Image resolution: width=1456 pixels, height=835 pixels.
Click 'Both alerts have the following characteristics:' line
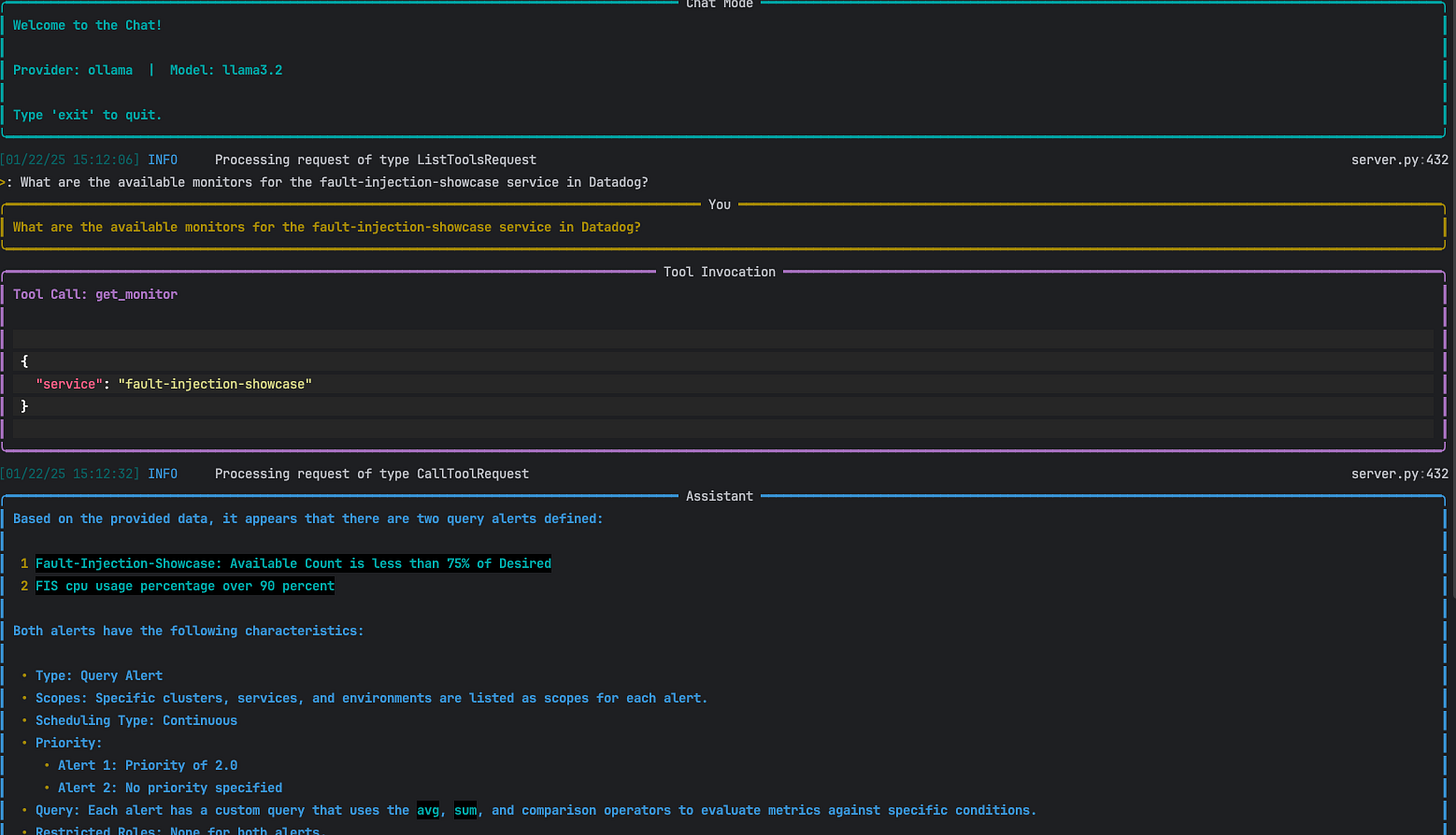pyautogui.click(x=189, y=630)
